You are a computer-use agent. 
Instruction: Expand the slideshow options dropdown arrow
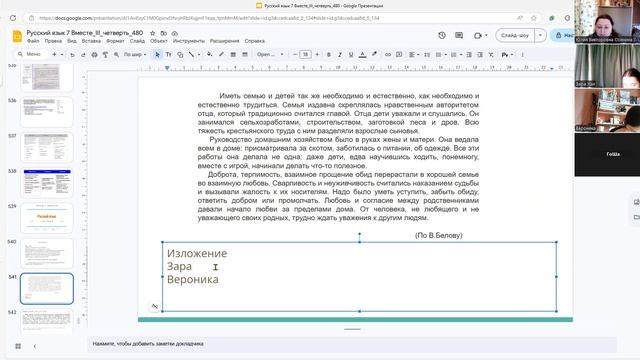540,36
